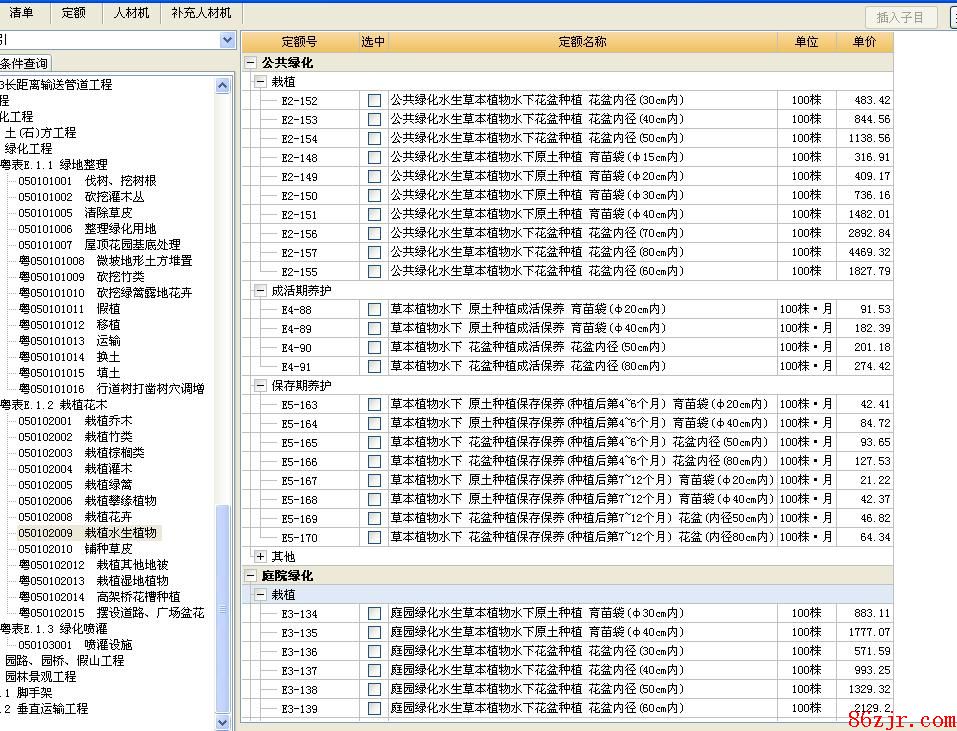Select tree item 050102001 栽植乔木
Screen dimensions: 957x731
(74, 421)
